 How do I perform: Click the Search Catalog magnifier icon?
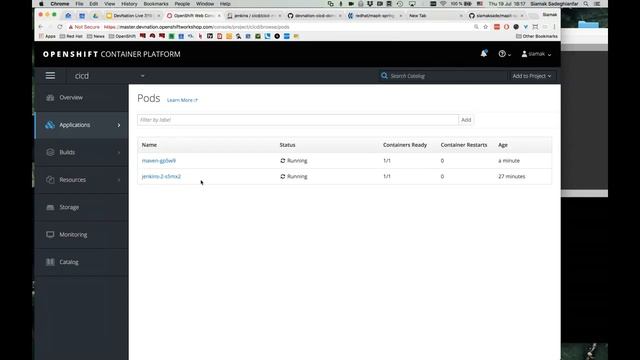(x=384, y=76)
